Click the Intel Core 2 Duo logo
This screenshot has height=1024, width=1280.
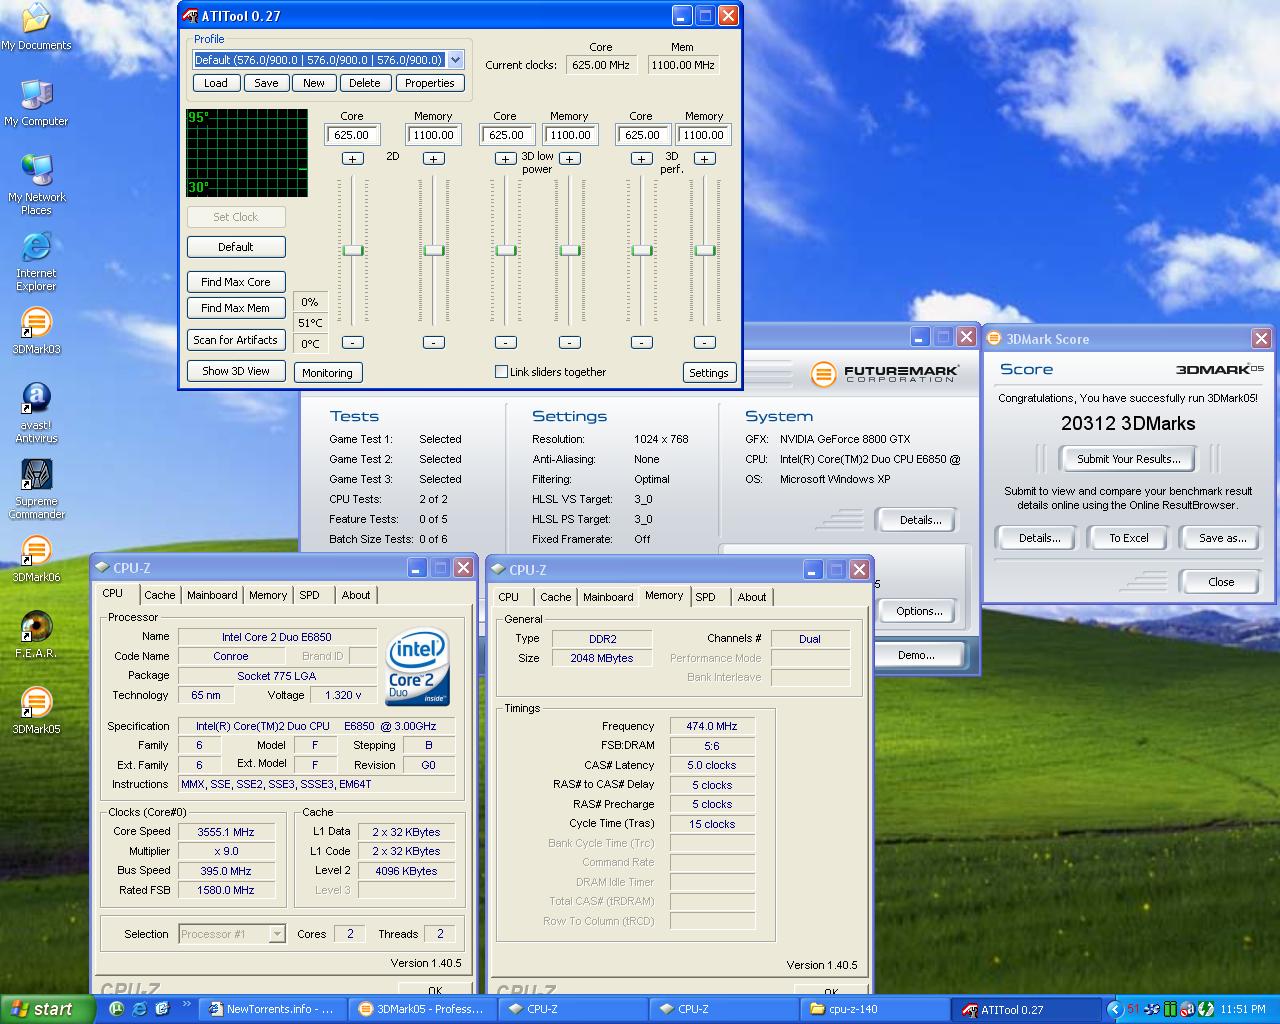click(418, 666)
